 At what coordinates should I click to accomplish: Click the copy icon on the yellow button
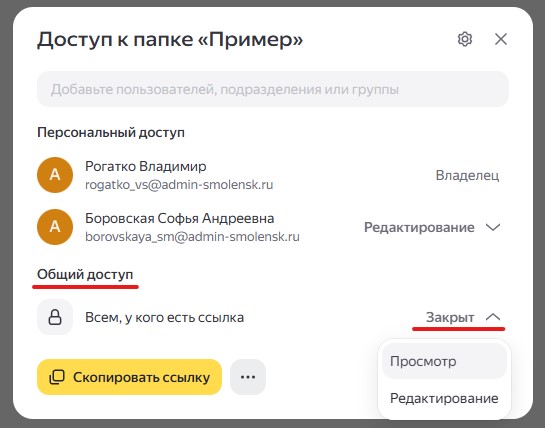(57, 377)
